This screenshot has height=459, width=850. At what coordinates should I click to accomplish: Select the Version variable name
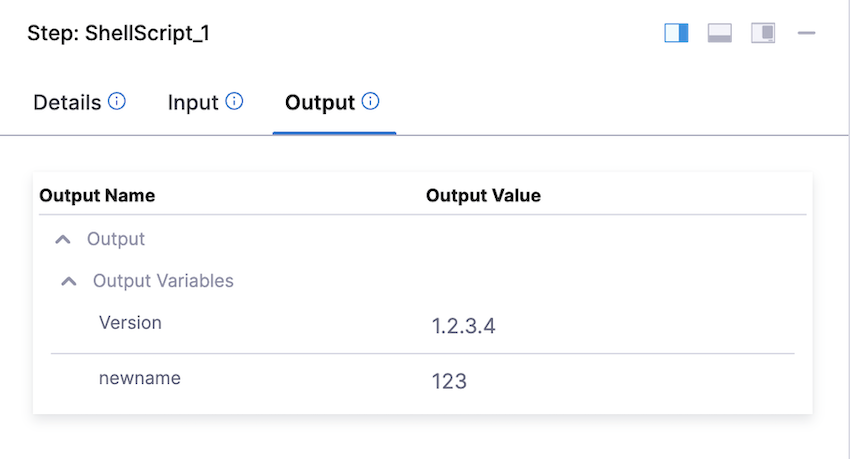[130, 323]
